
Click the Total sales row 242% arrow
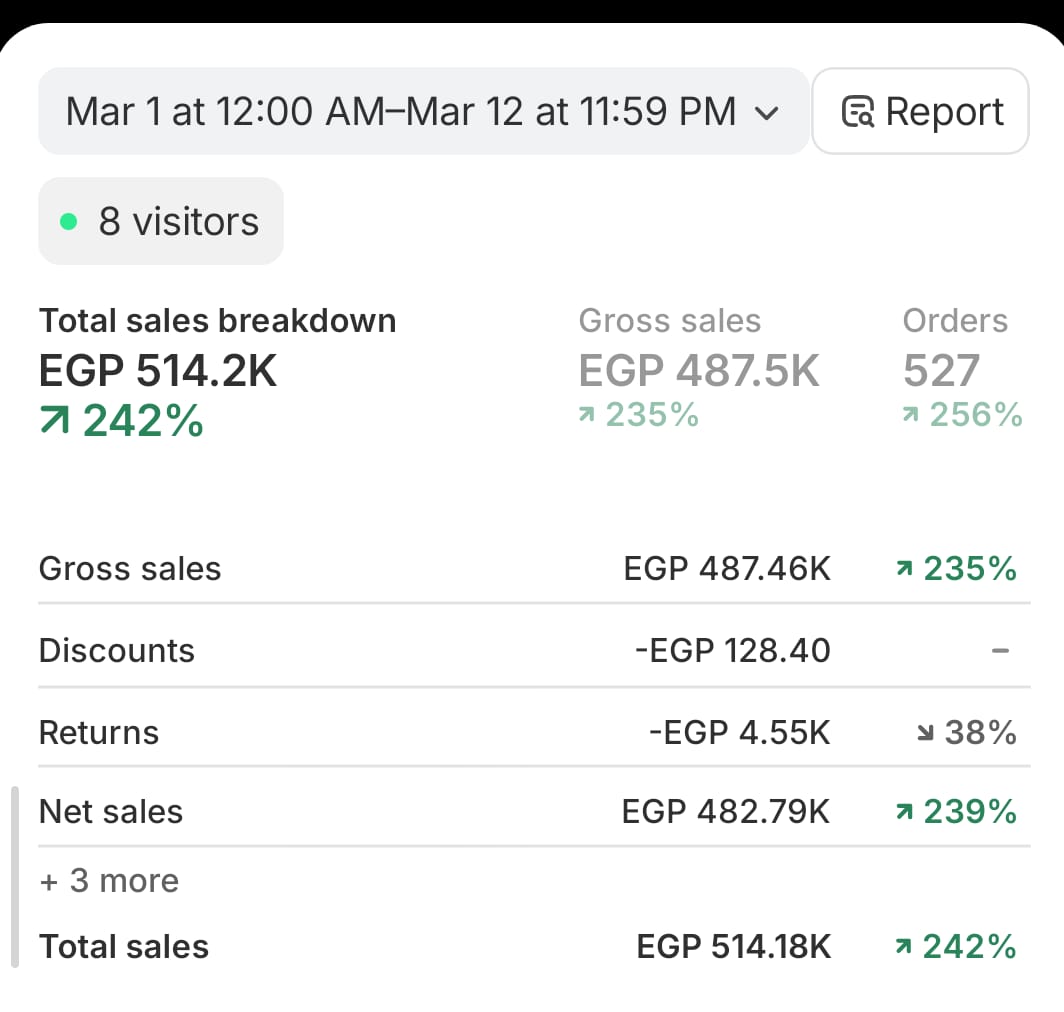[x=904, y=947]
